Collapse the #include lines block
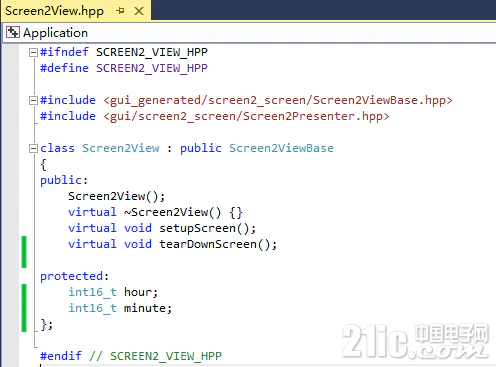Viewport: 496px width, 367px height. pos(33,100)
